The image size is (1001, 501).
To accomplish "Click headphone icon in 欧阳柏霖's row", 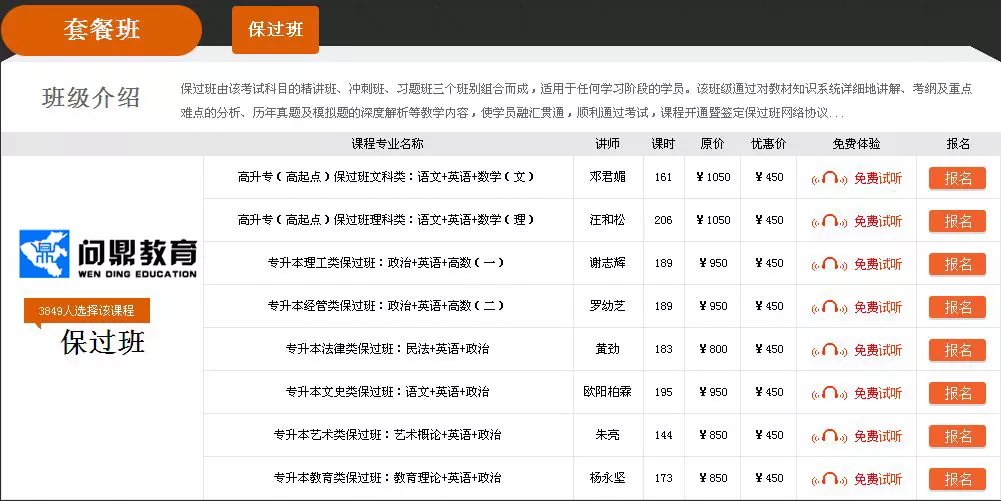I will coord(829,393).
